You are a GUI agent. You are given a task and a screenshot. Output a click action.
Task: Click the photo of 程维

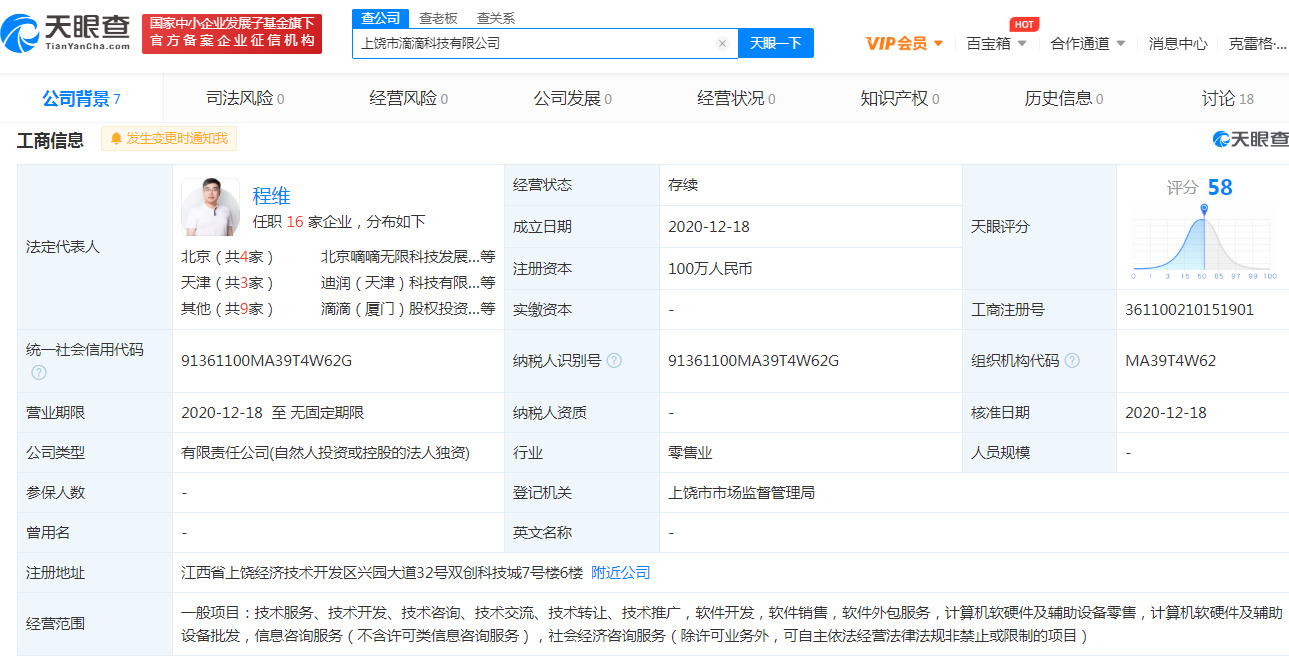[211, 207]
